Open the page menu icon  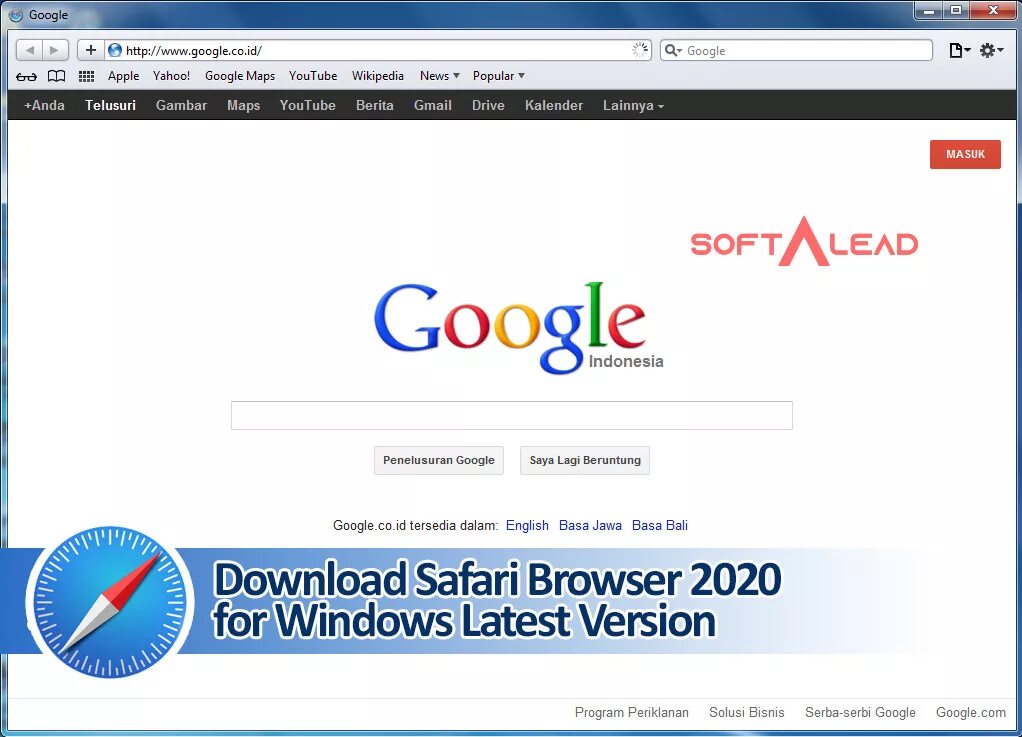click(x=959, y=50)
